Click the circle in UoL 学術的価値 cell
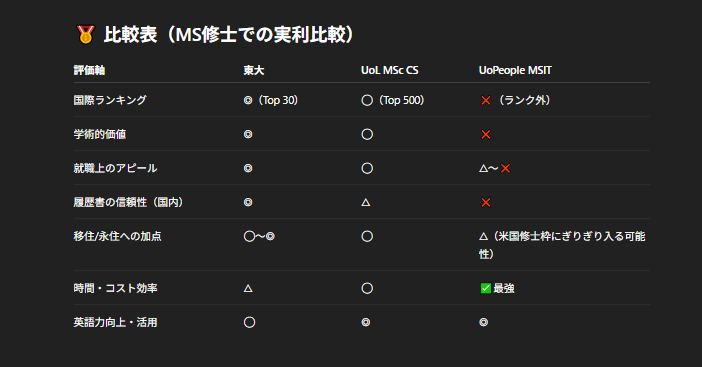 [x=367, y=134]
